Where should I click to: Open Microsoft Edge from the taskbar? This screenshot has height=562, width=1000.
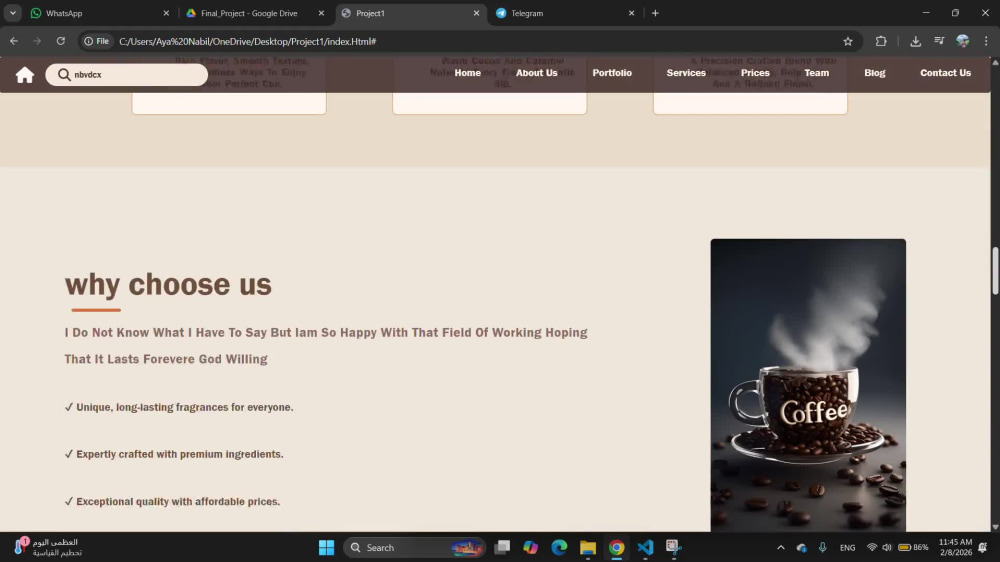click(559, 547)
